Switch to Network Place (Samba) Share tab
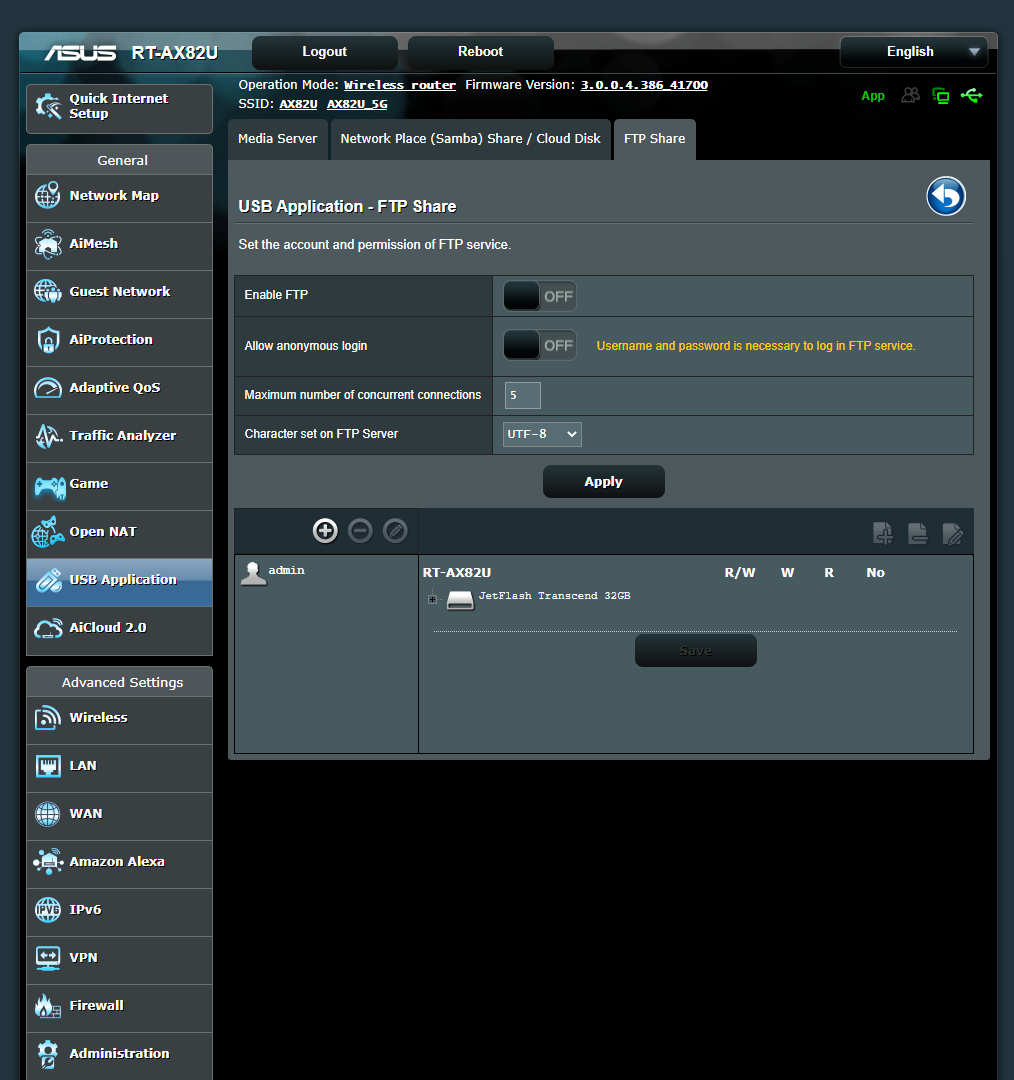 (x=470, y=139)
